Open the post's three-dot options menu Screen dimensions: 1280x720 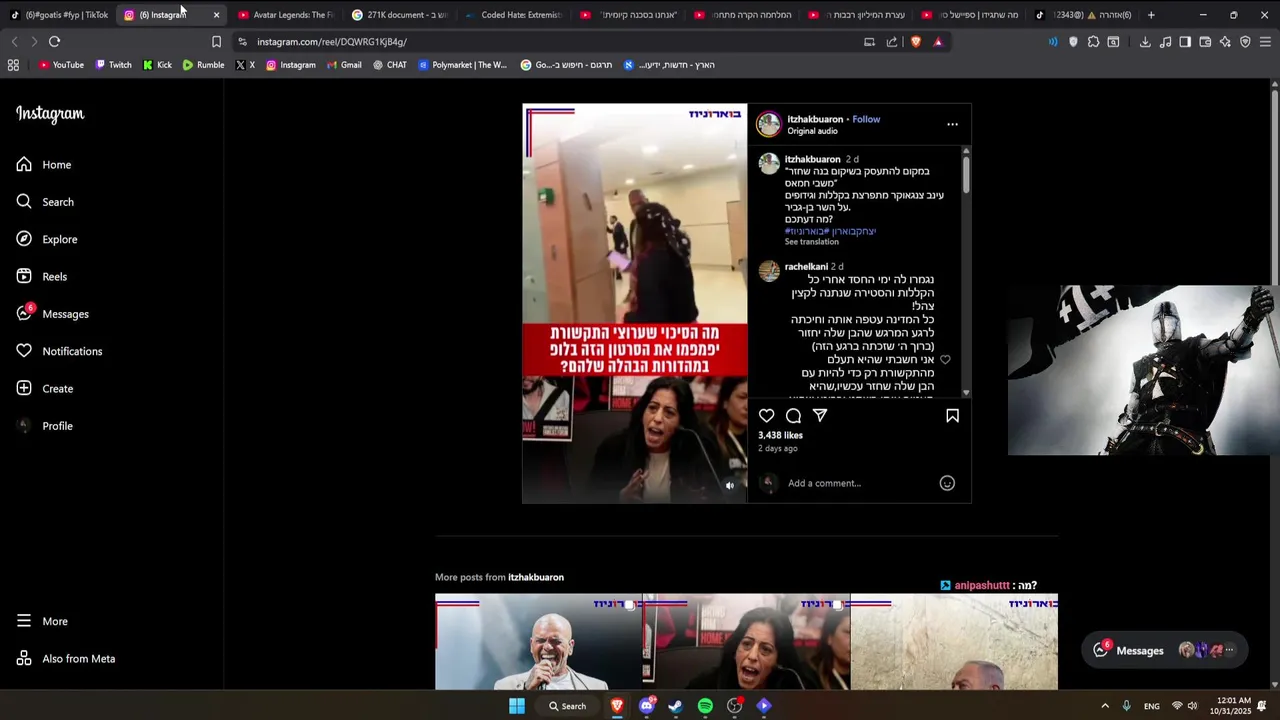[952, 125]
